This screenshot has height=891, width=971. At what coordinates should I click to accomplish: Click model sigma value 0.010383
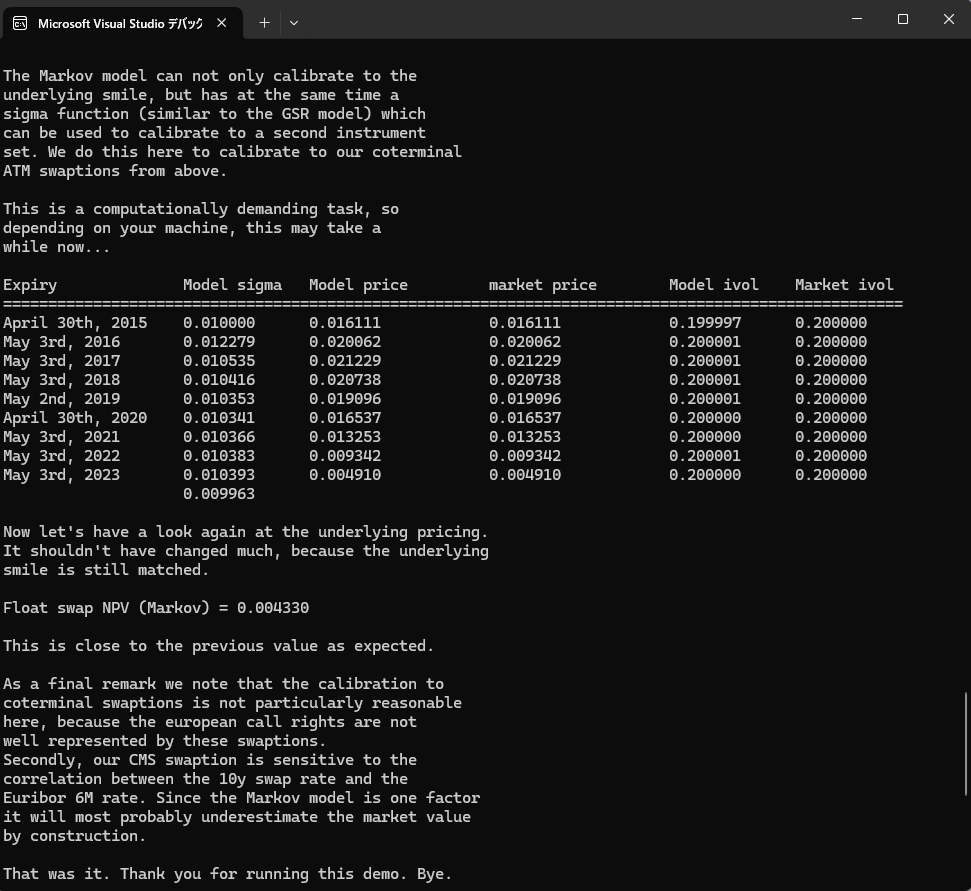[219, 456]
